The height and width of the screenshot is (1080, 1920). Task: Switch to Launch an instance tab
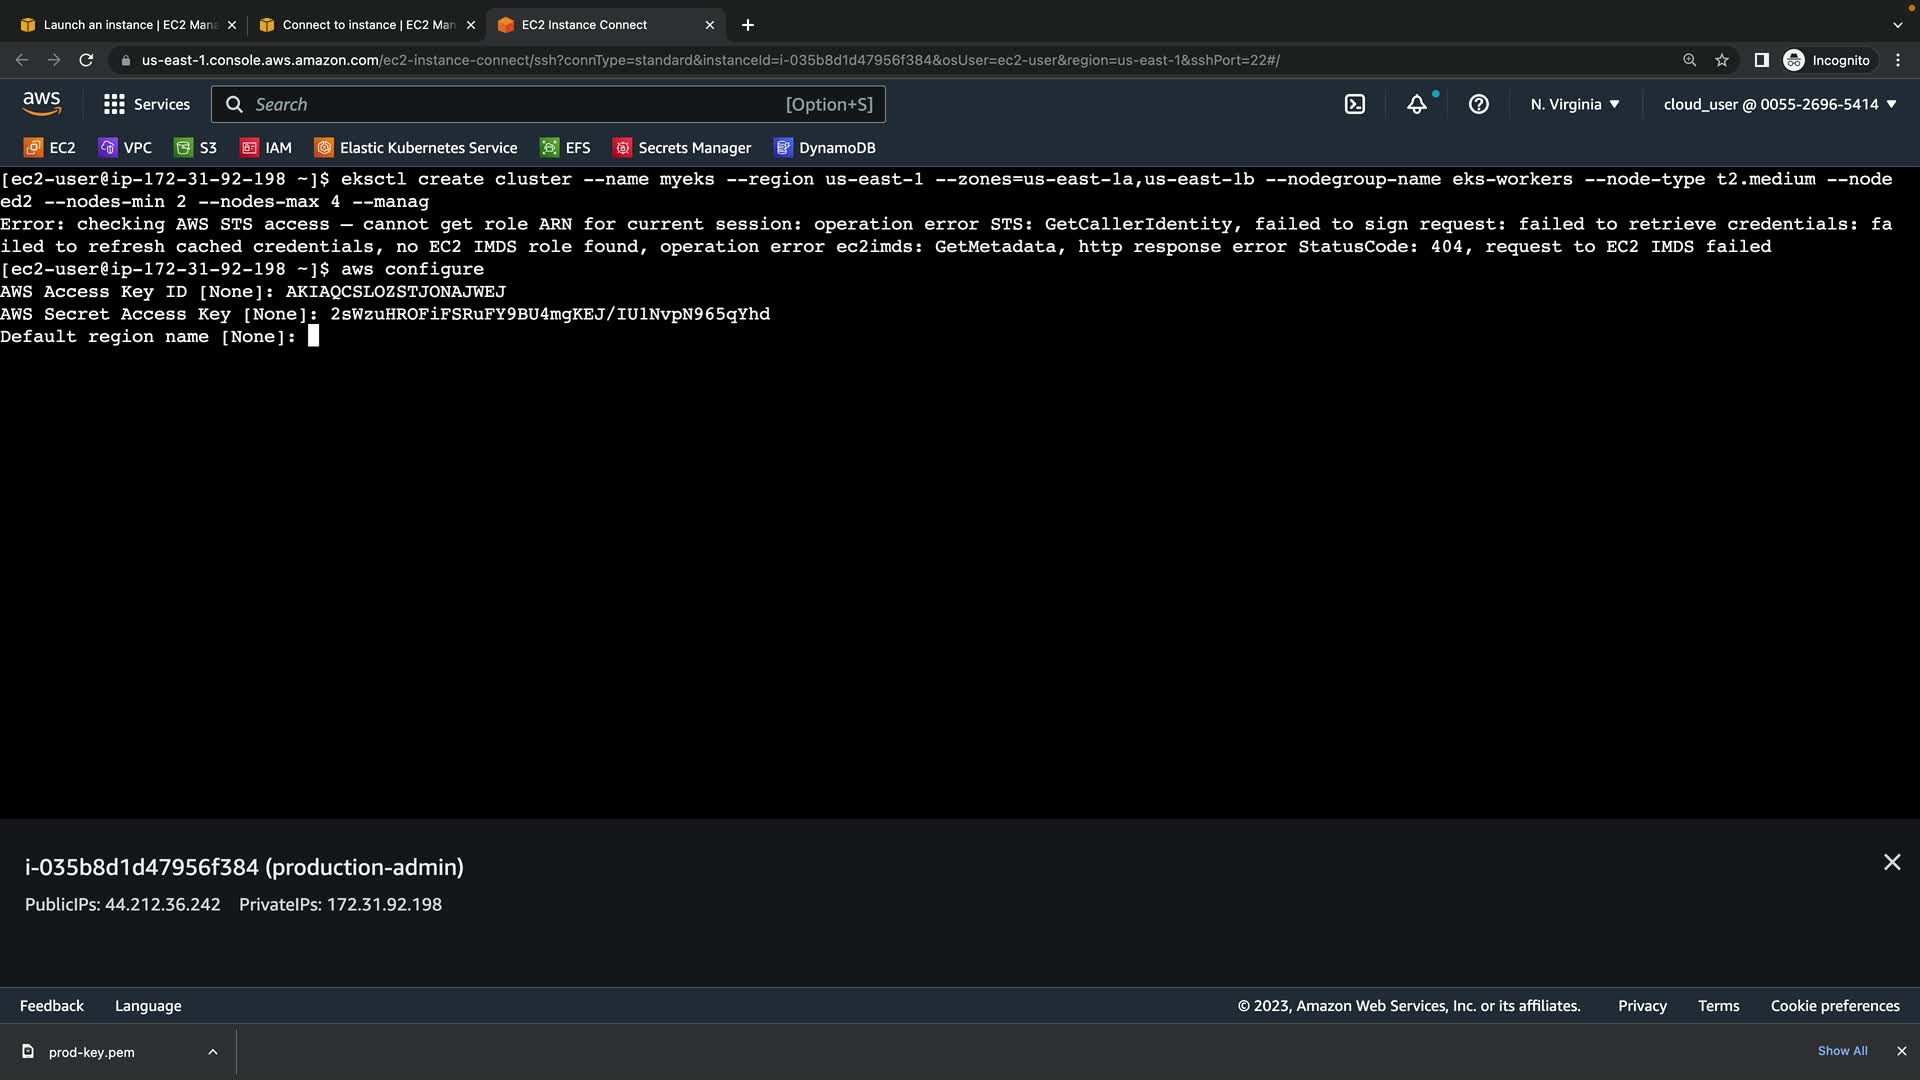point(120,25)
